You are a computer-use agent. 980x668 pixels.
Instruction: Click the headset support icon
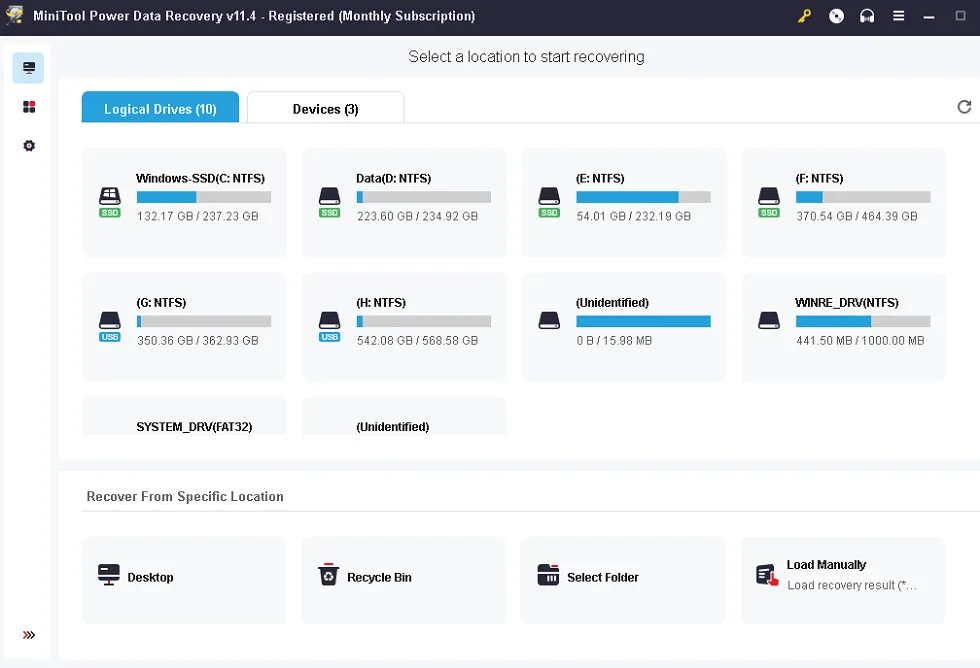[x=867, y=16]
